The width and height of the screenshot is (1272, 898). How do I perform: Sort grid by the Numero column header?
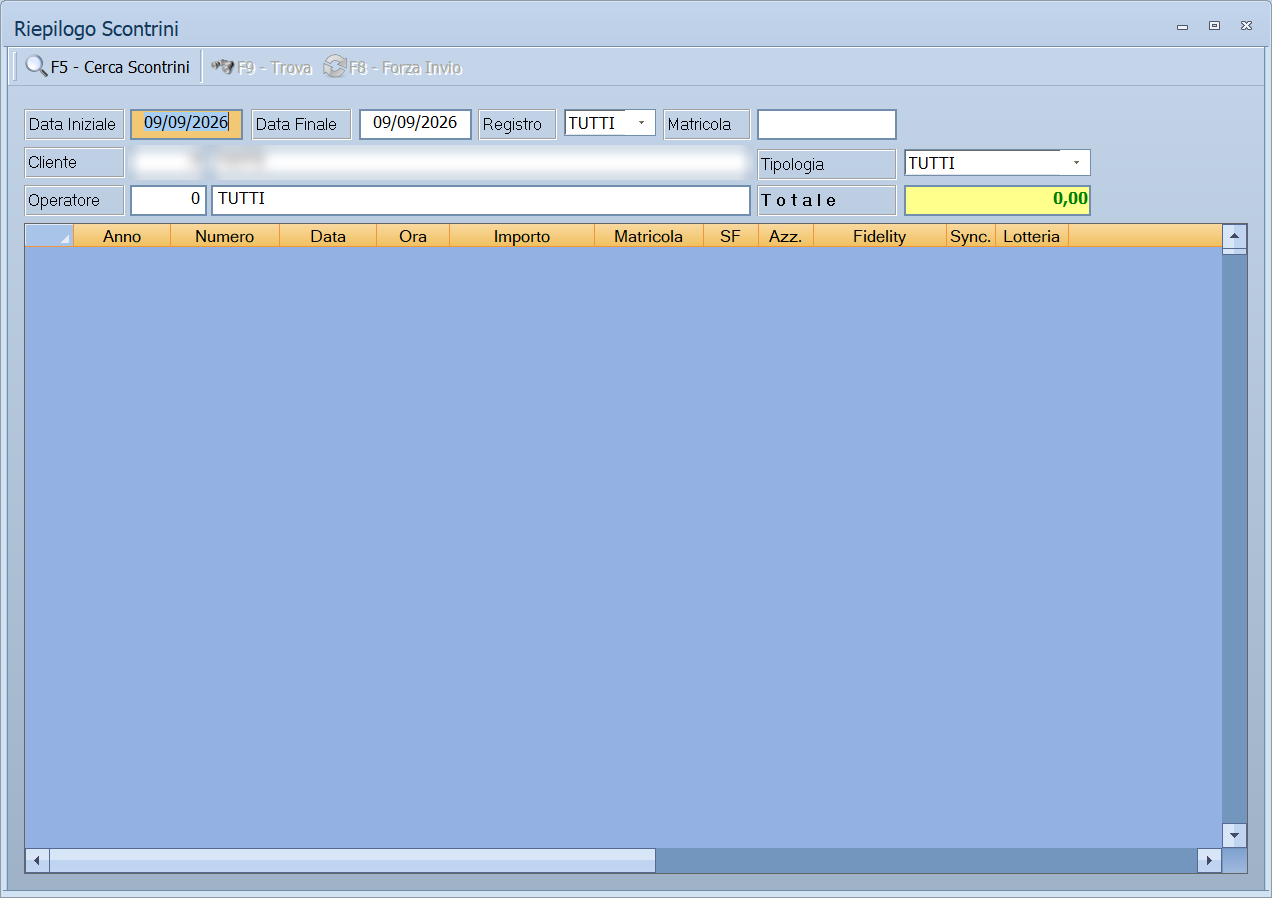point(225,236)
